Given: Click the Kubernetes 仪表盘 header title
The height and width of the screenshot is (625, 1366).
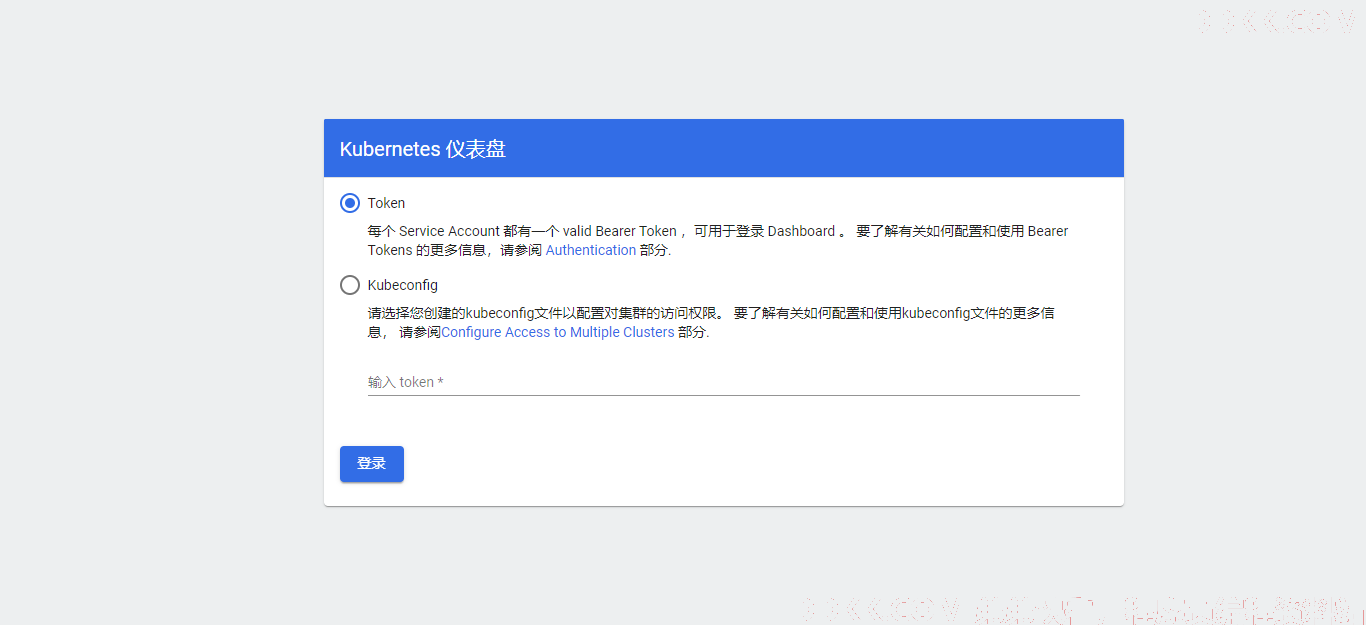Looking at the screenshot, I should pyautogui.click(x=423, y=149).
